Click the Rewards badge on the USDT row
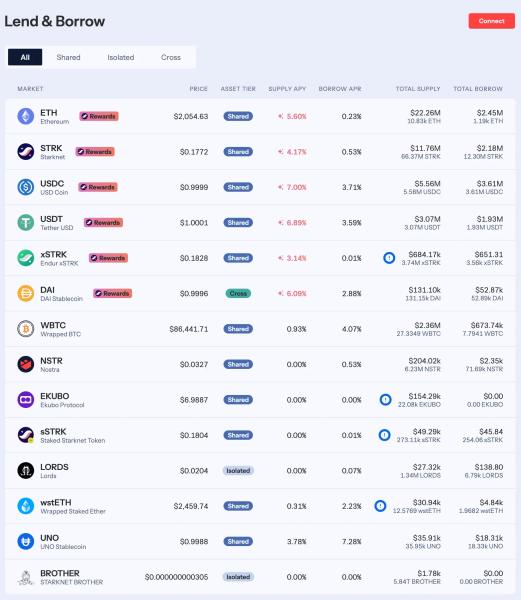Viewport: 521px width, 600px height. pyautogui.click(x=103, y=223)
